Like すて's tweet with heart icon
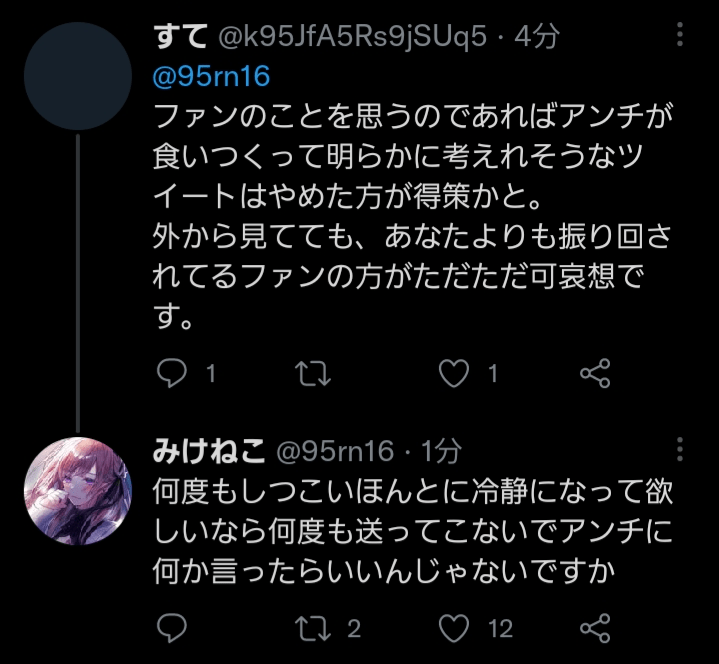This screenshot has height=664, width=719. pyautogui.click(x=456, y=374)
